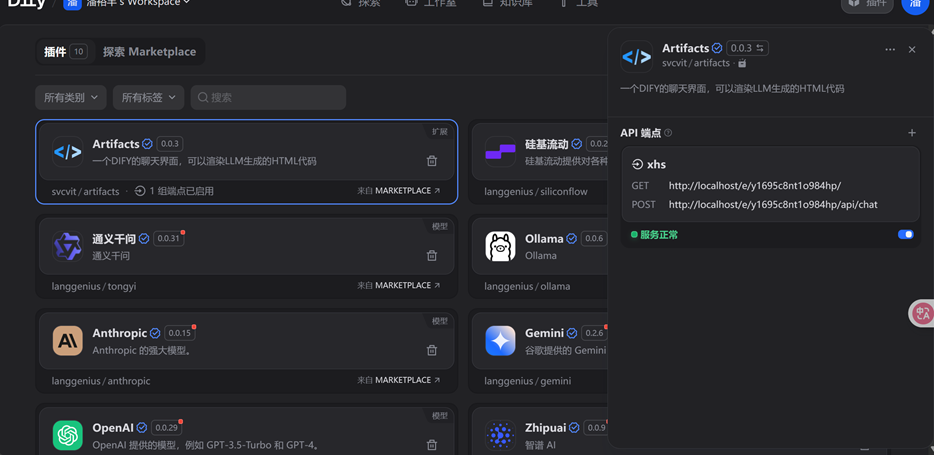934x455 pixels.
Task: Open the Artifacts 来自 MARKETPLACE link
Action: [x=398, y=191]
